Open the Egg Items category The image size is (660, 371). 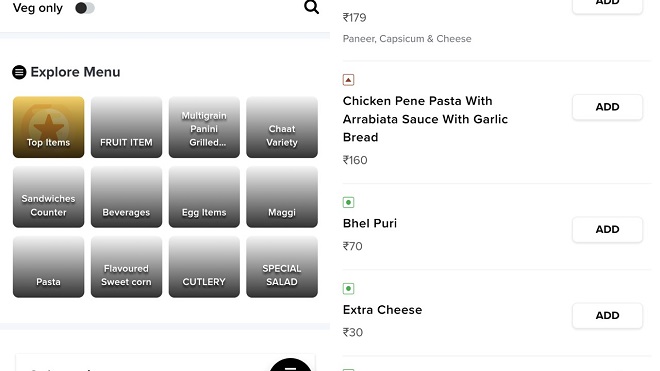(x=204, y=197)
